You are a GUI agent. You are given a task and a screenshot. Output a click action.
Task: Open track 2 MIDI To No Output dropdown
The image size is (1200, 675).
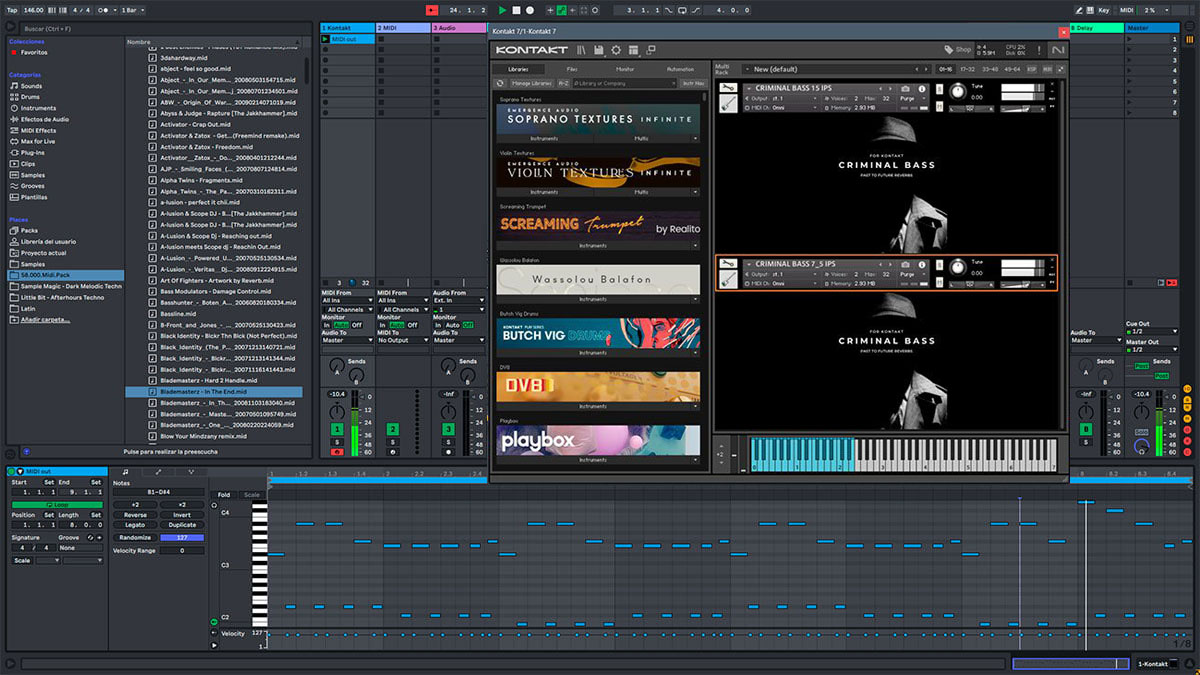coord(402,340)
